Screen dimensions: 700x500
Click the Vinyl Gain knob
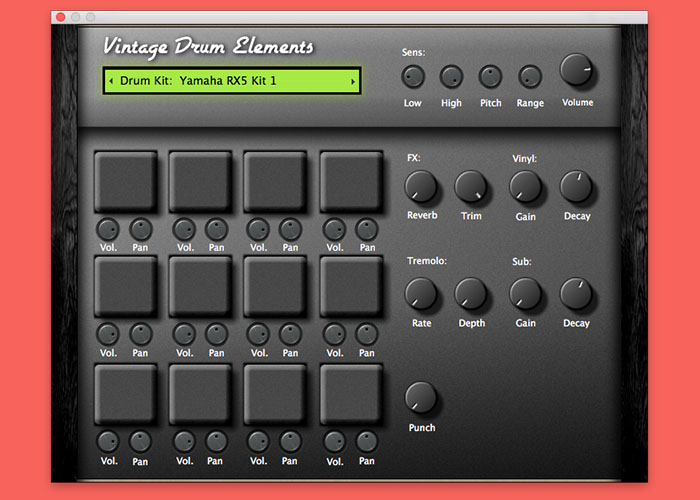tap(525, 186)
